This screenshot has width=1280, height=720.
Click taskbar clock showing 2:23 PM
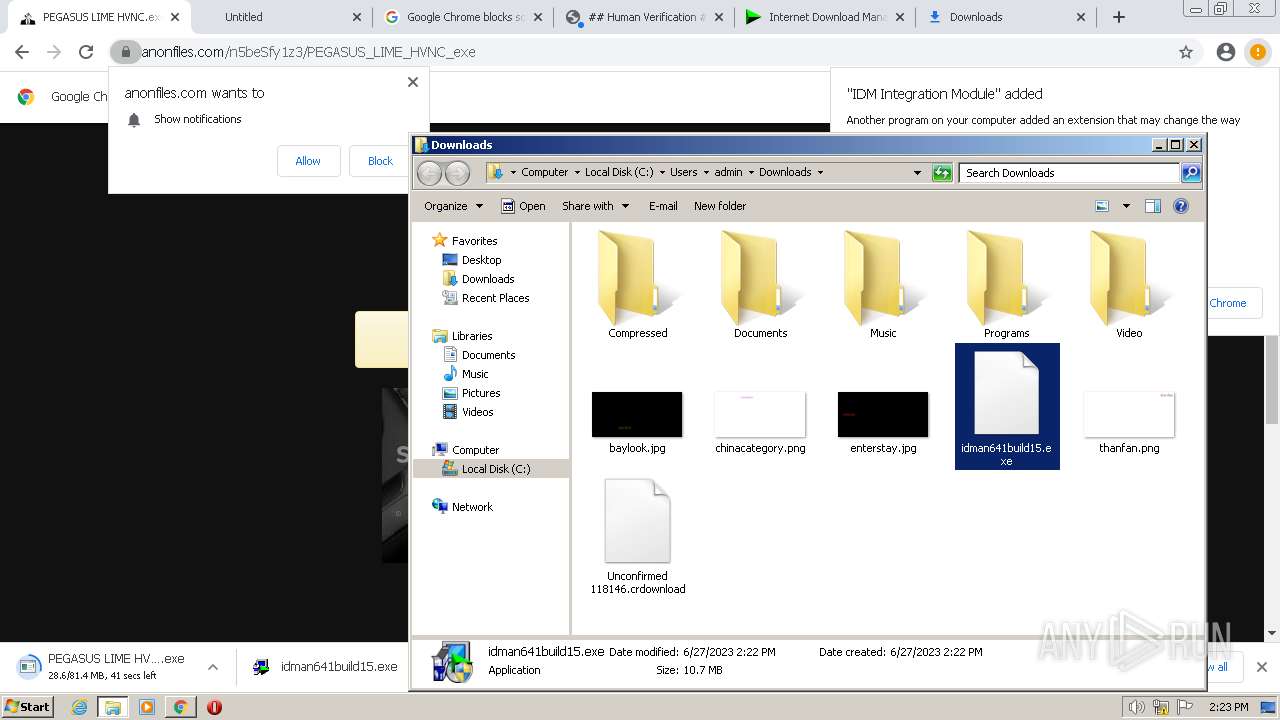tap(1228, 707)
